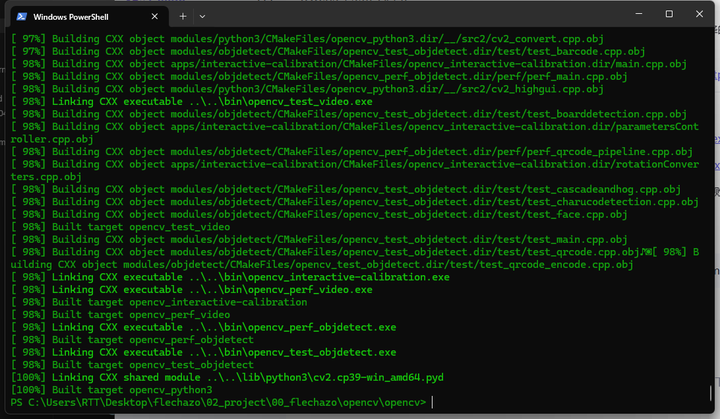Image resolution: width=720 pixels, height=419 pixels.
Task: Click 'Built target opencv_perf_objdetect' line
Action: (132, 340)
